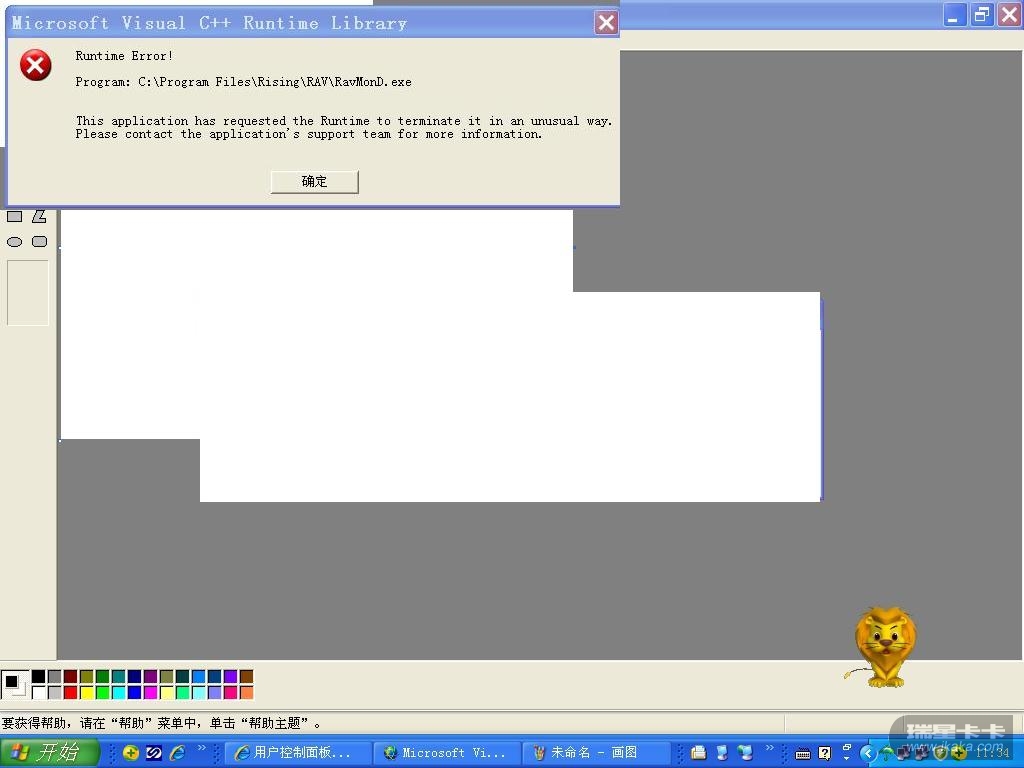Select the Polygon tool in Paint
Viewport: 1024px width, 768px height.
pyautogui.click(x=39, y=216)
